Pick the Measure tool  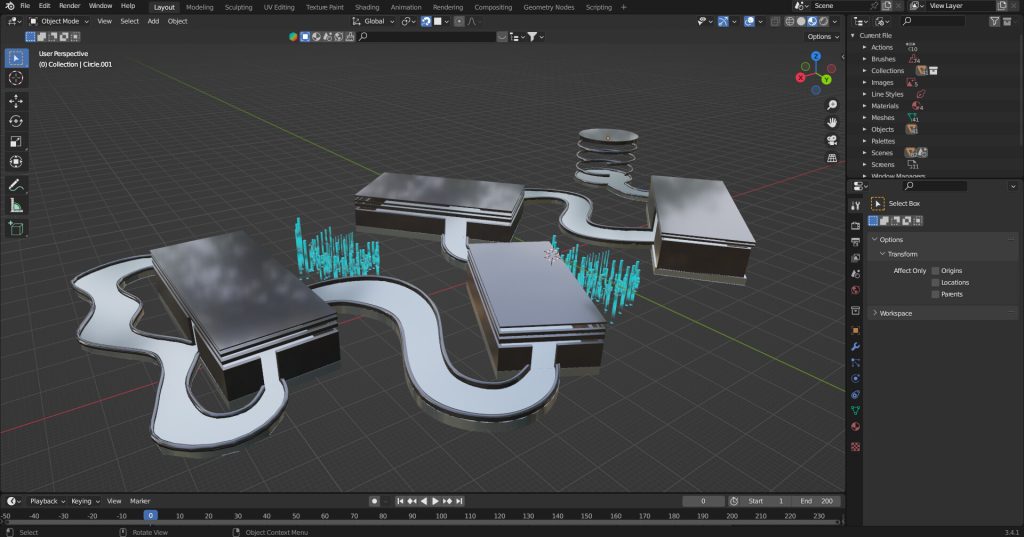(x=16, y=206)
